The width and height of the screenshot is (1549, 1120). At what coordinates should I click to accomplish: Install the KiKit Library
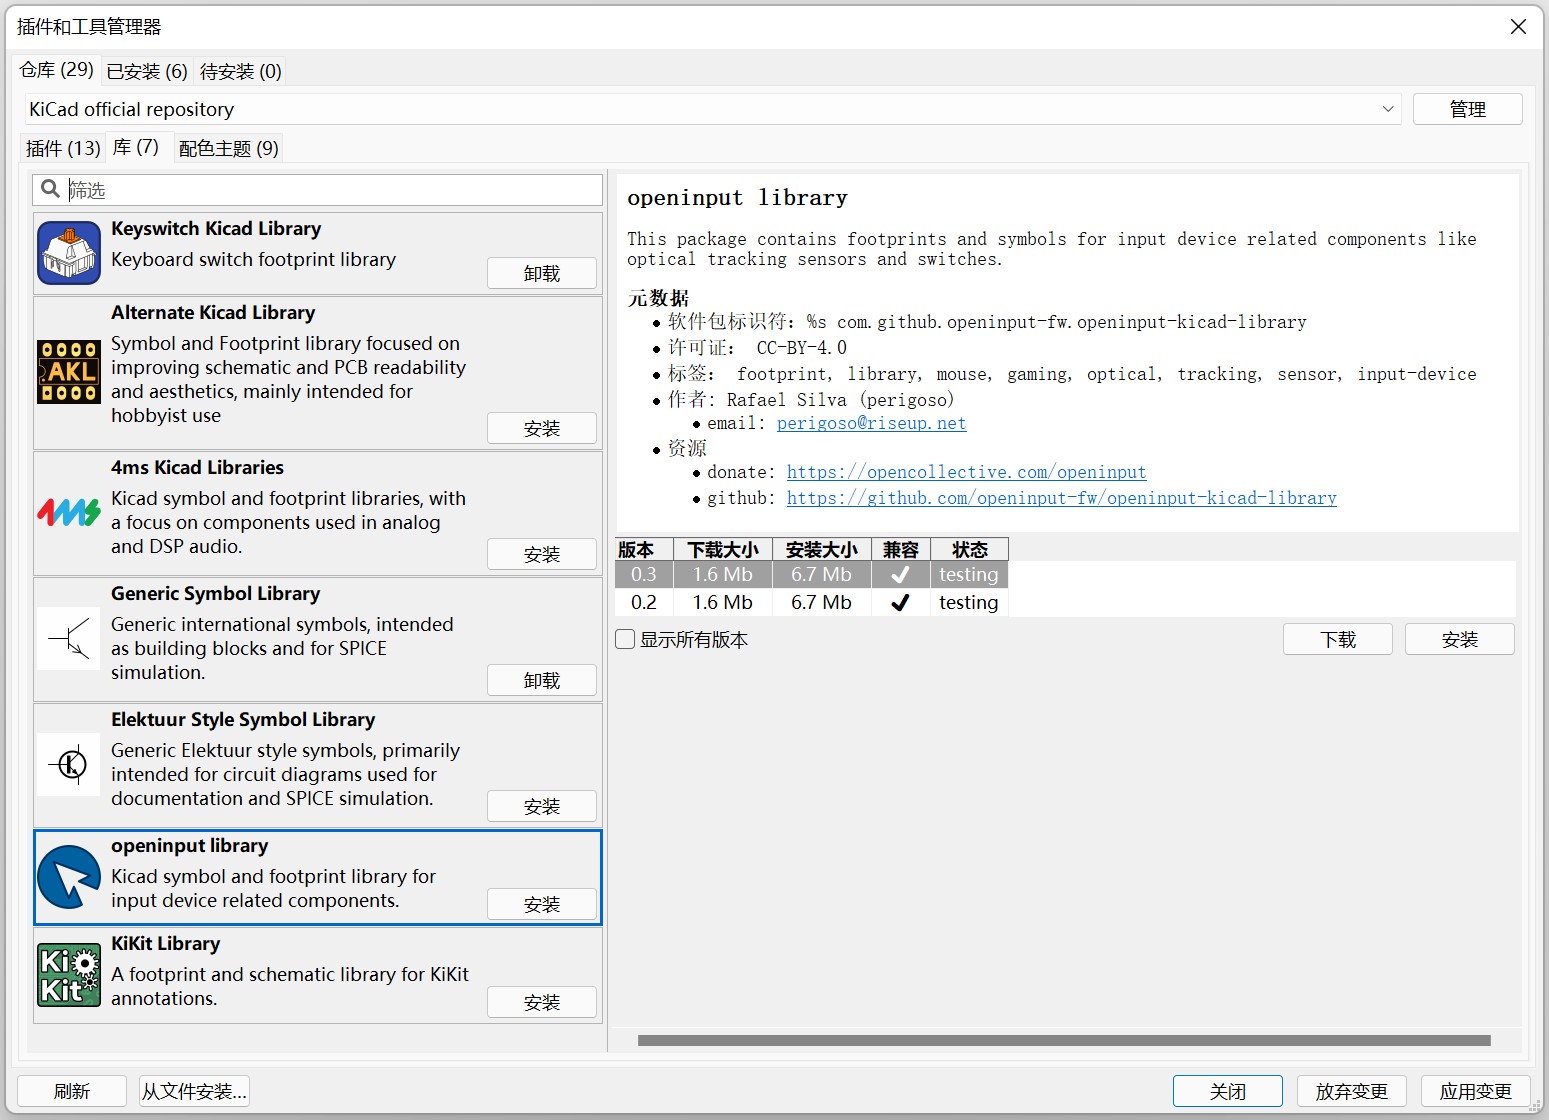click(542, 1002)
